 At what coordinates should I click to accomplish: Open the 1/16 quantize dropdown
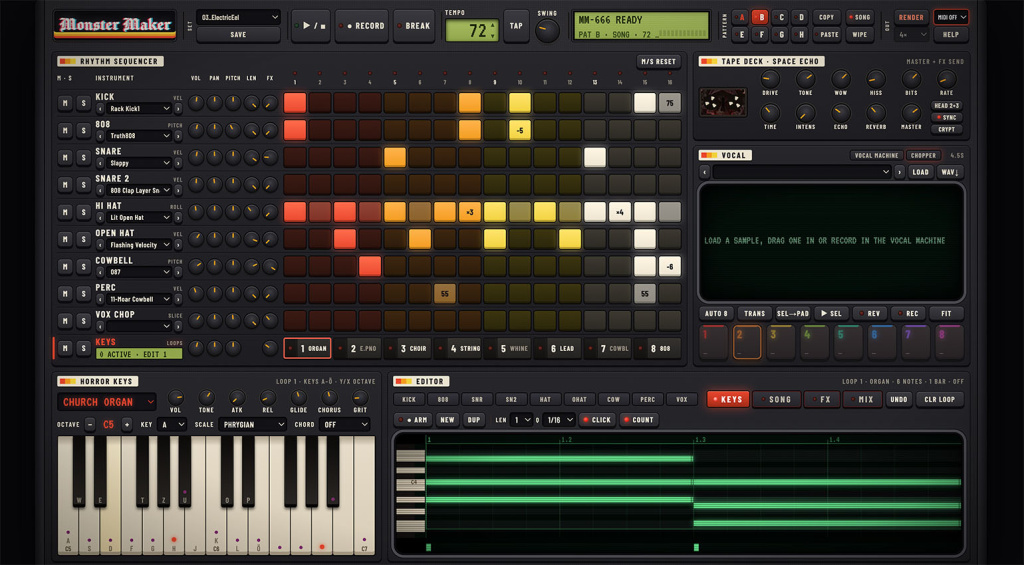559,420
